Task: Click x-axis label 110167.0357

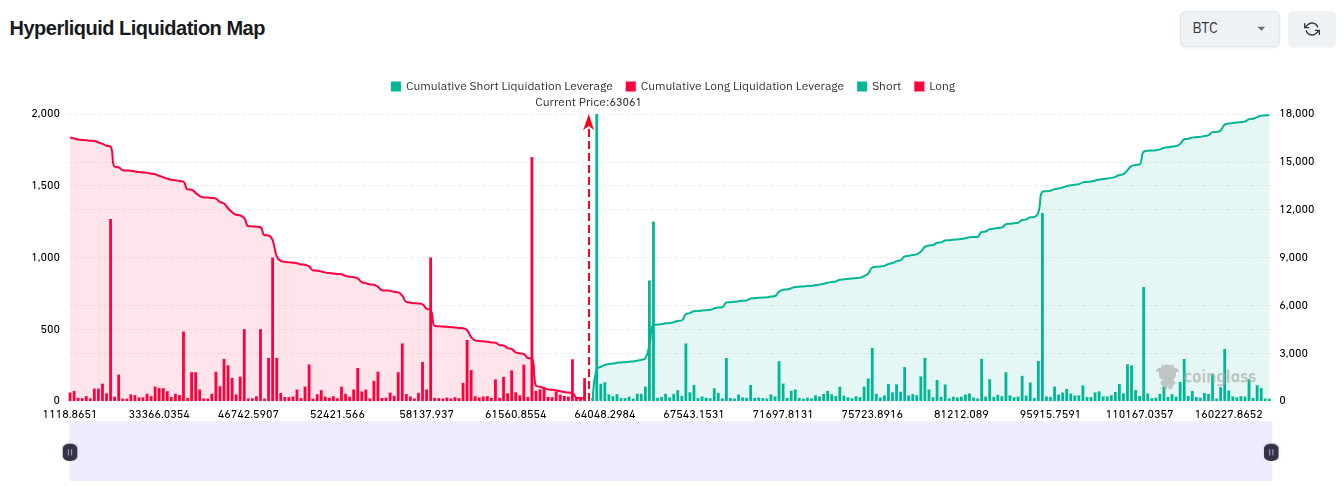Action: tap(1139, 414)
